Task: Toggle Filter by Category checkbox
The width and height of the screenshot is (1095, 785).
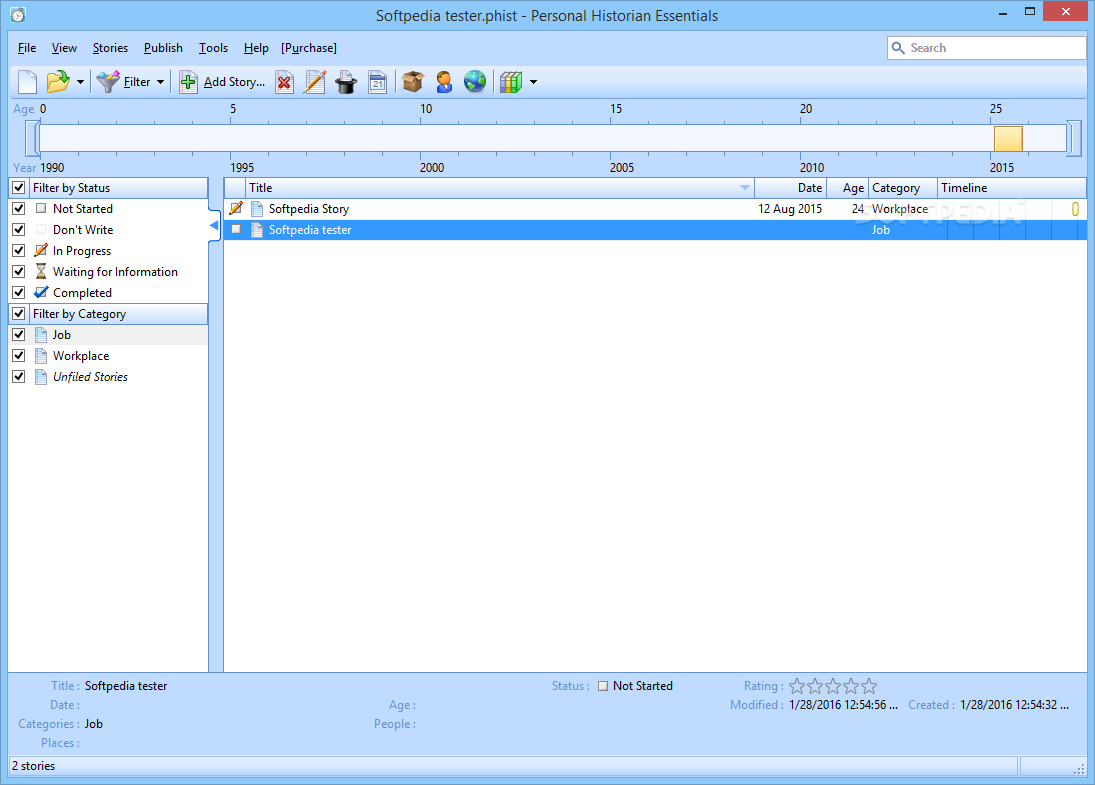Action: (19, 314)
